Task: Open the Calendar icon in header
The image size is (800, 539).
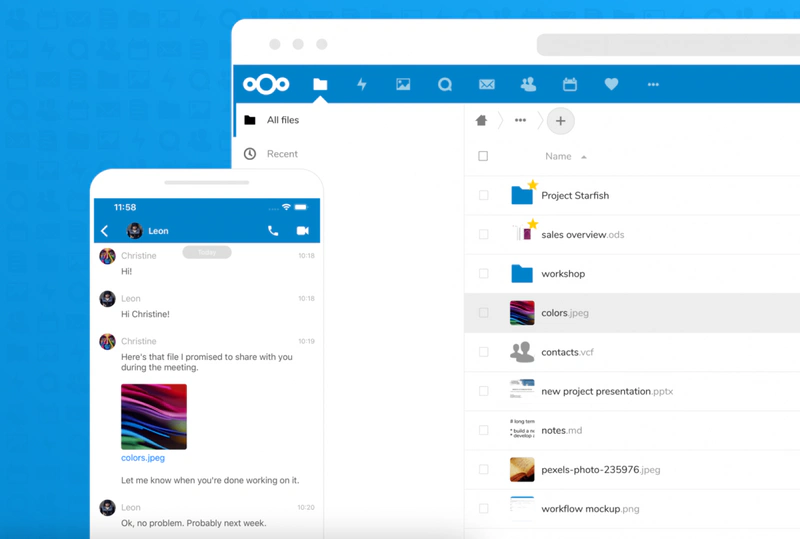Action: [570, 84]
